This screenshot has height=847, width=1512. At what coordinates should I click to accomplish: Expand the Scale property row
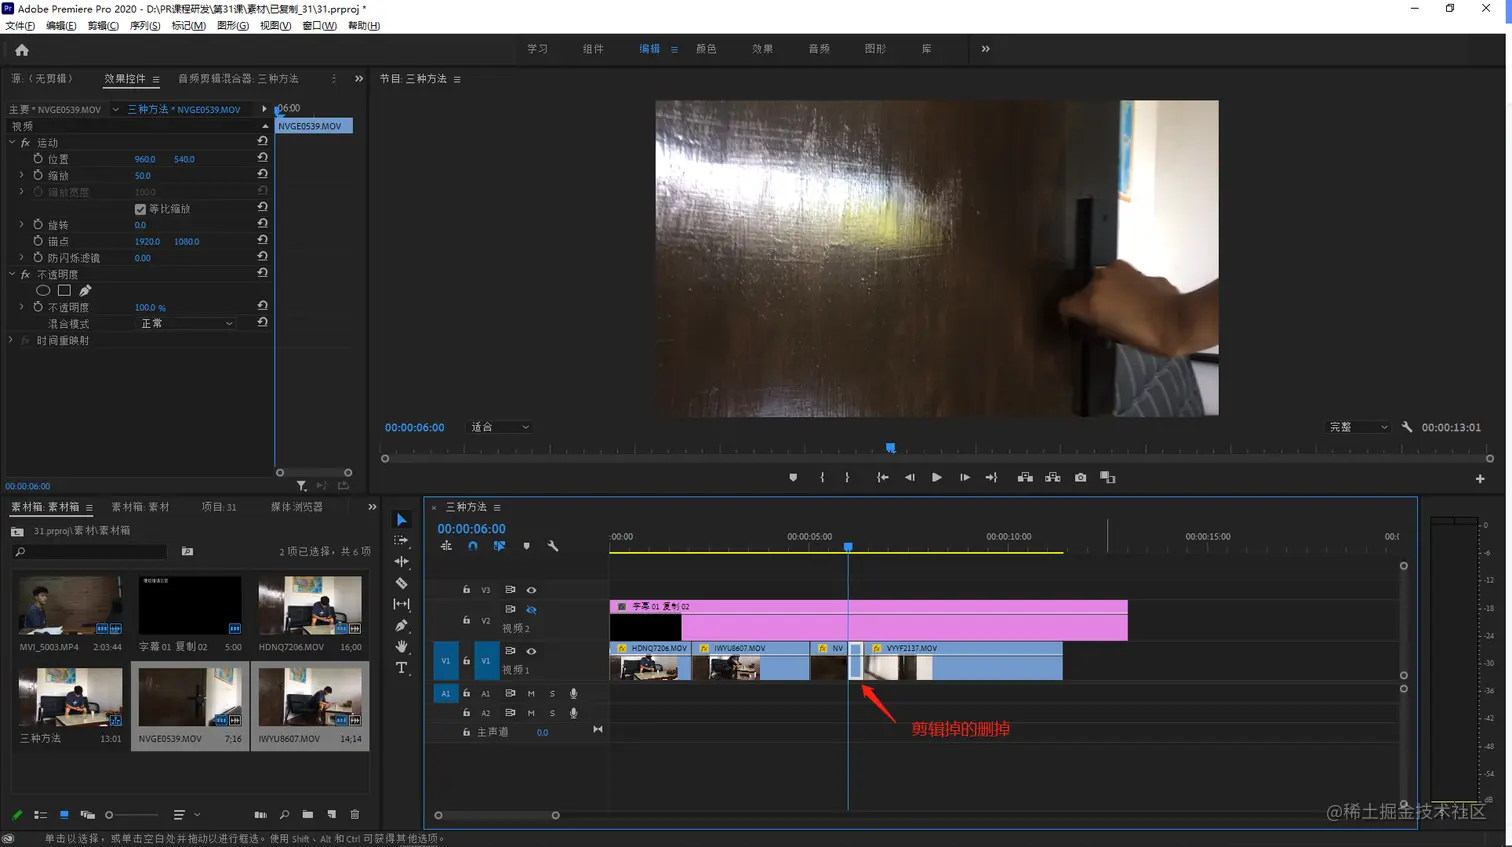(22, 175)
